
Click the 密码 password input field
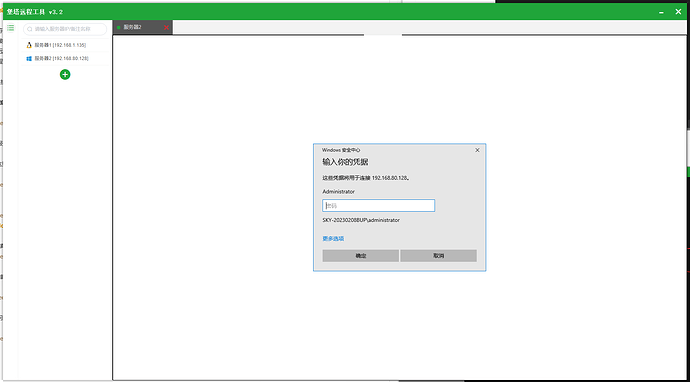pyautogui.click(x=378, y=206)
